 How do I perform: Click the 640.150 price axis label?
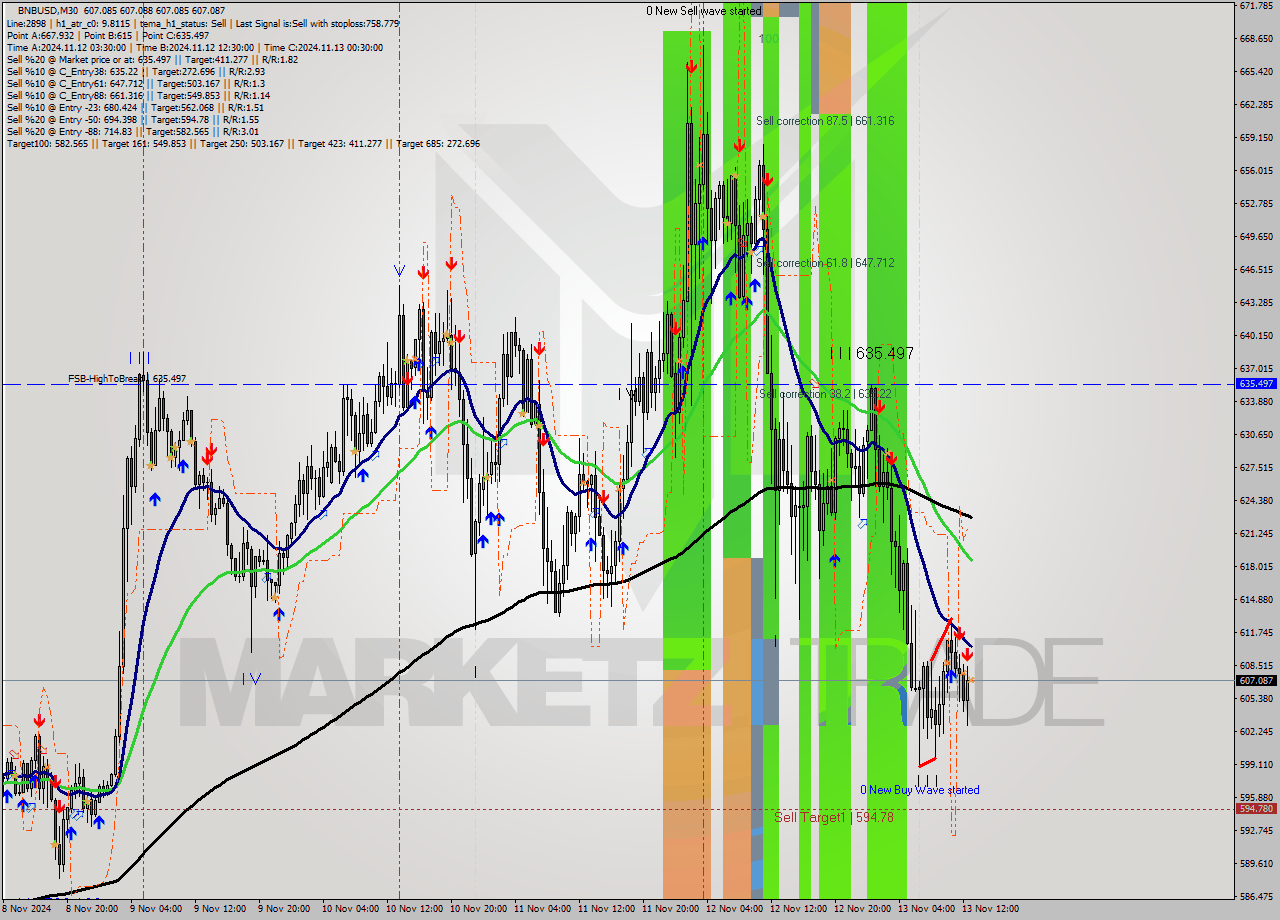pos(1255,336)
